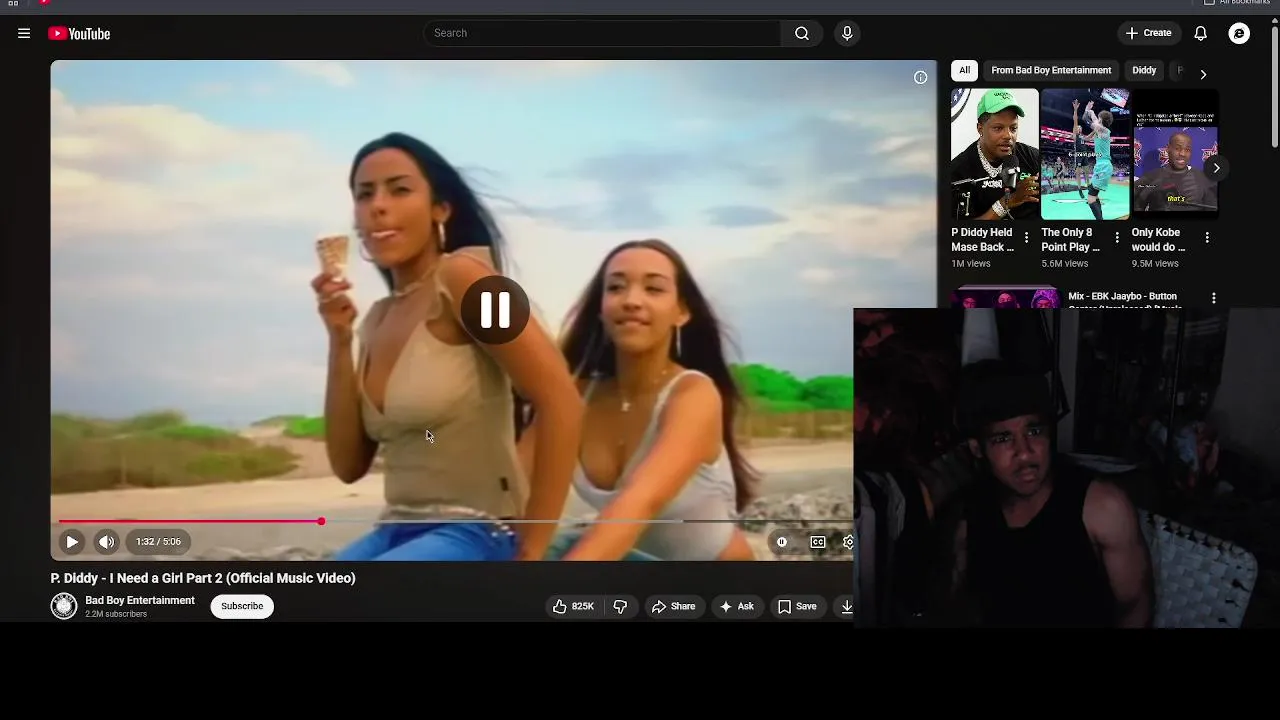Click the 2.2M subscribers text
Viewport: 1280px width, 720px height.
pyautogui.click(x=116, y=614)
